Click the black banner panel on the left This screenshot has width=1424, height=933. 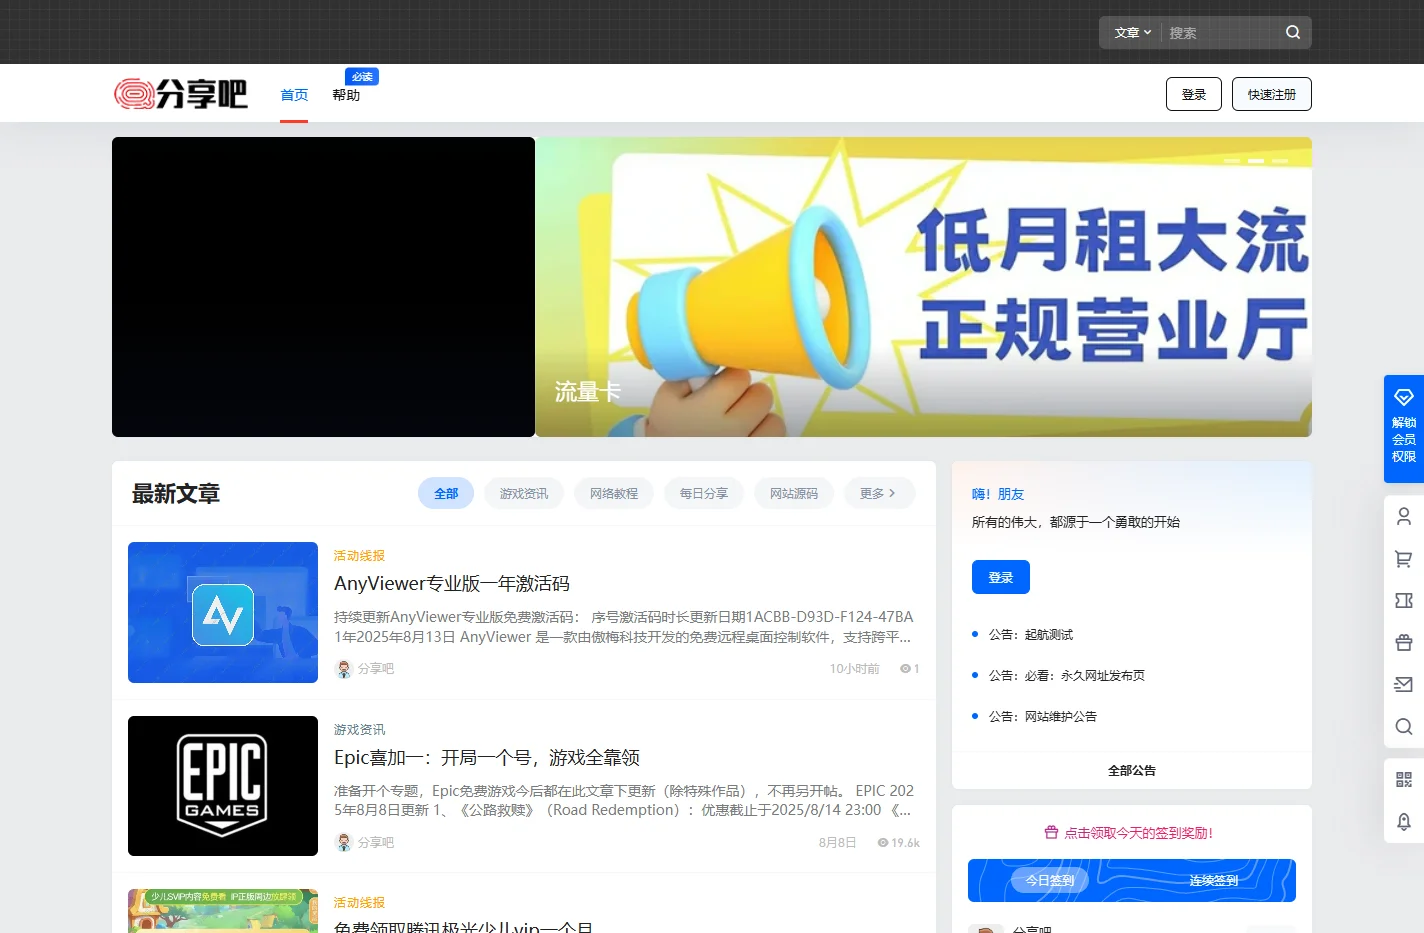[323, 287]
